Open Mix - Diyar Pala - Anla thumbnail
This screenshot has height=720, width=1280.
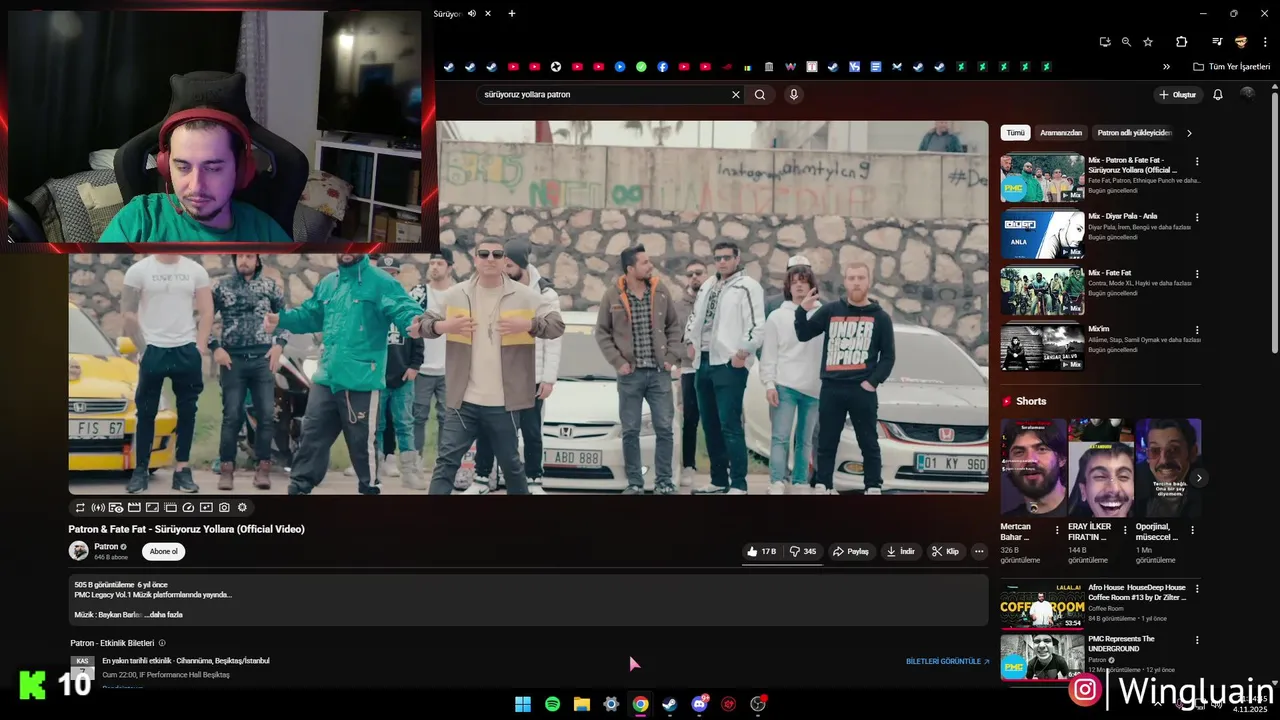tap(1042, 235)
